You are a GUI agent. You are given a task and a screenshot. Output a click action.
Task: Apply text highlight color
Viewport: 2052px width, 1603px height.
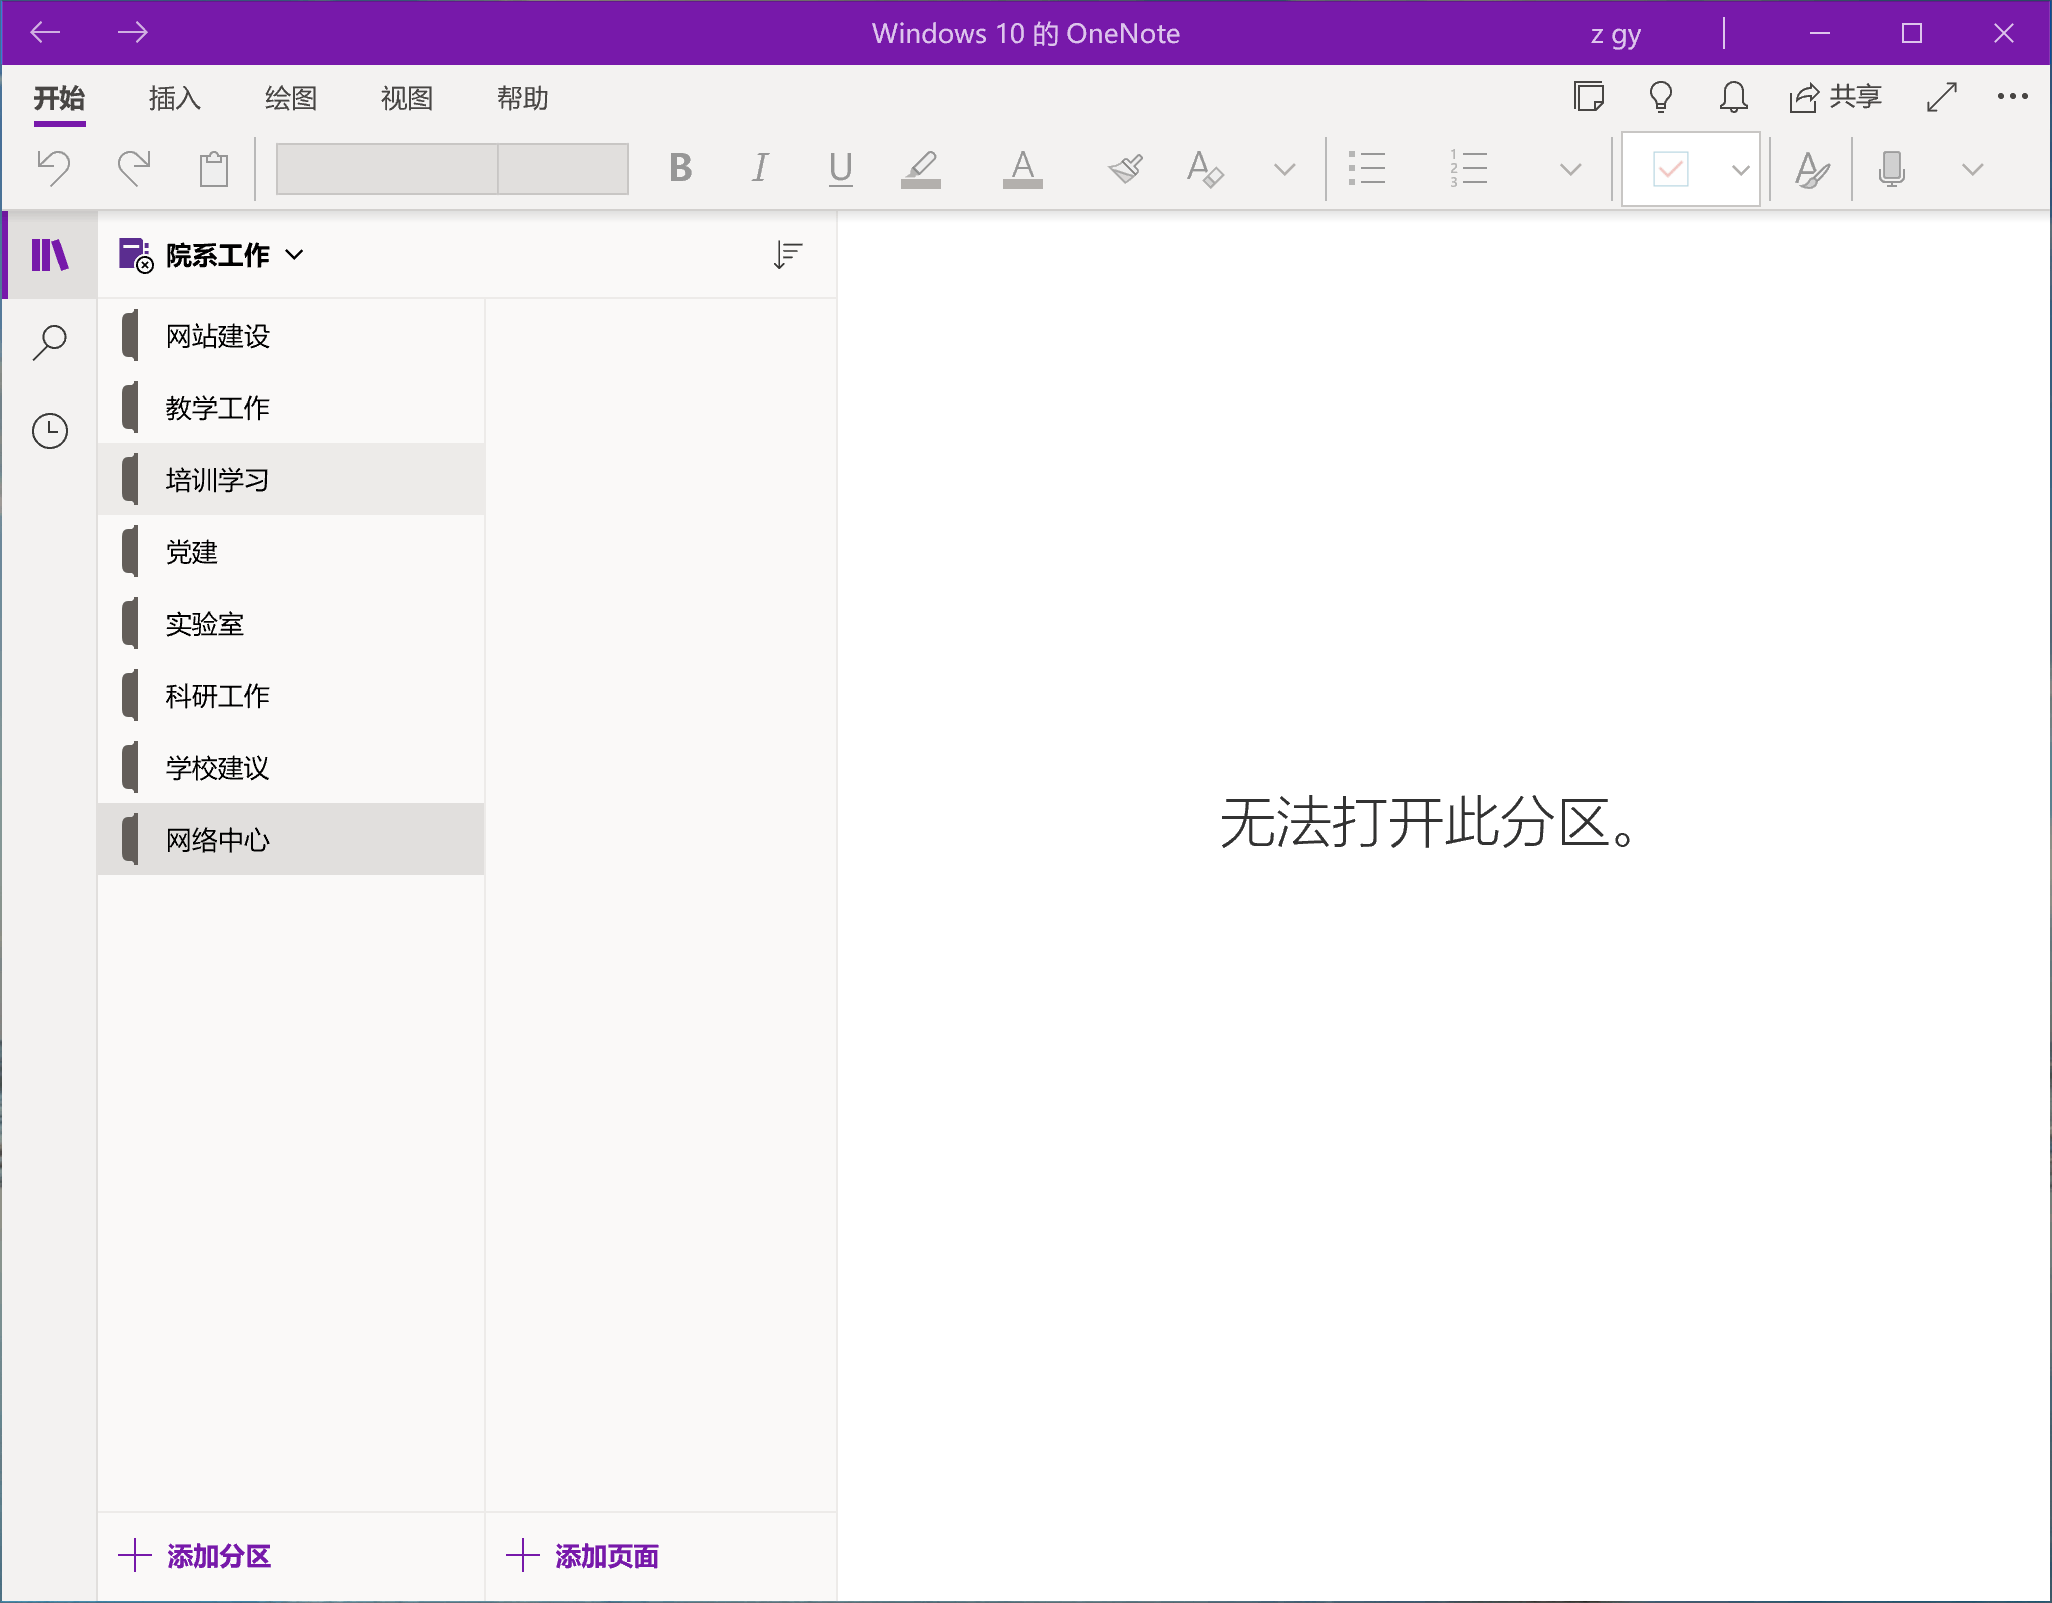point(921,168)
